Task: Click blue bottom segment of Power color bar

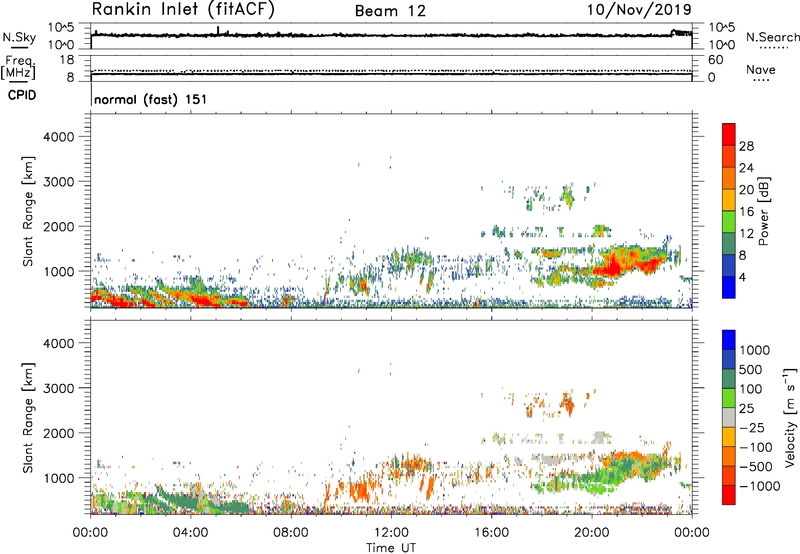Action: point(729,287)
